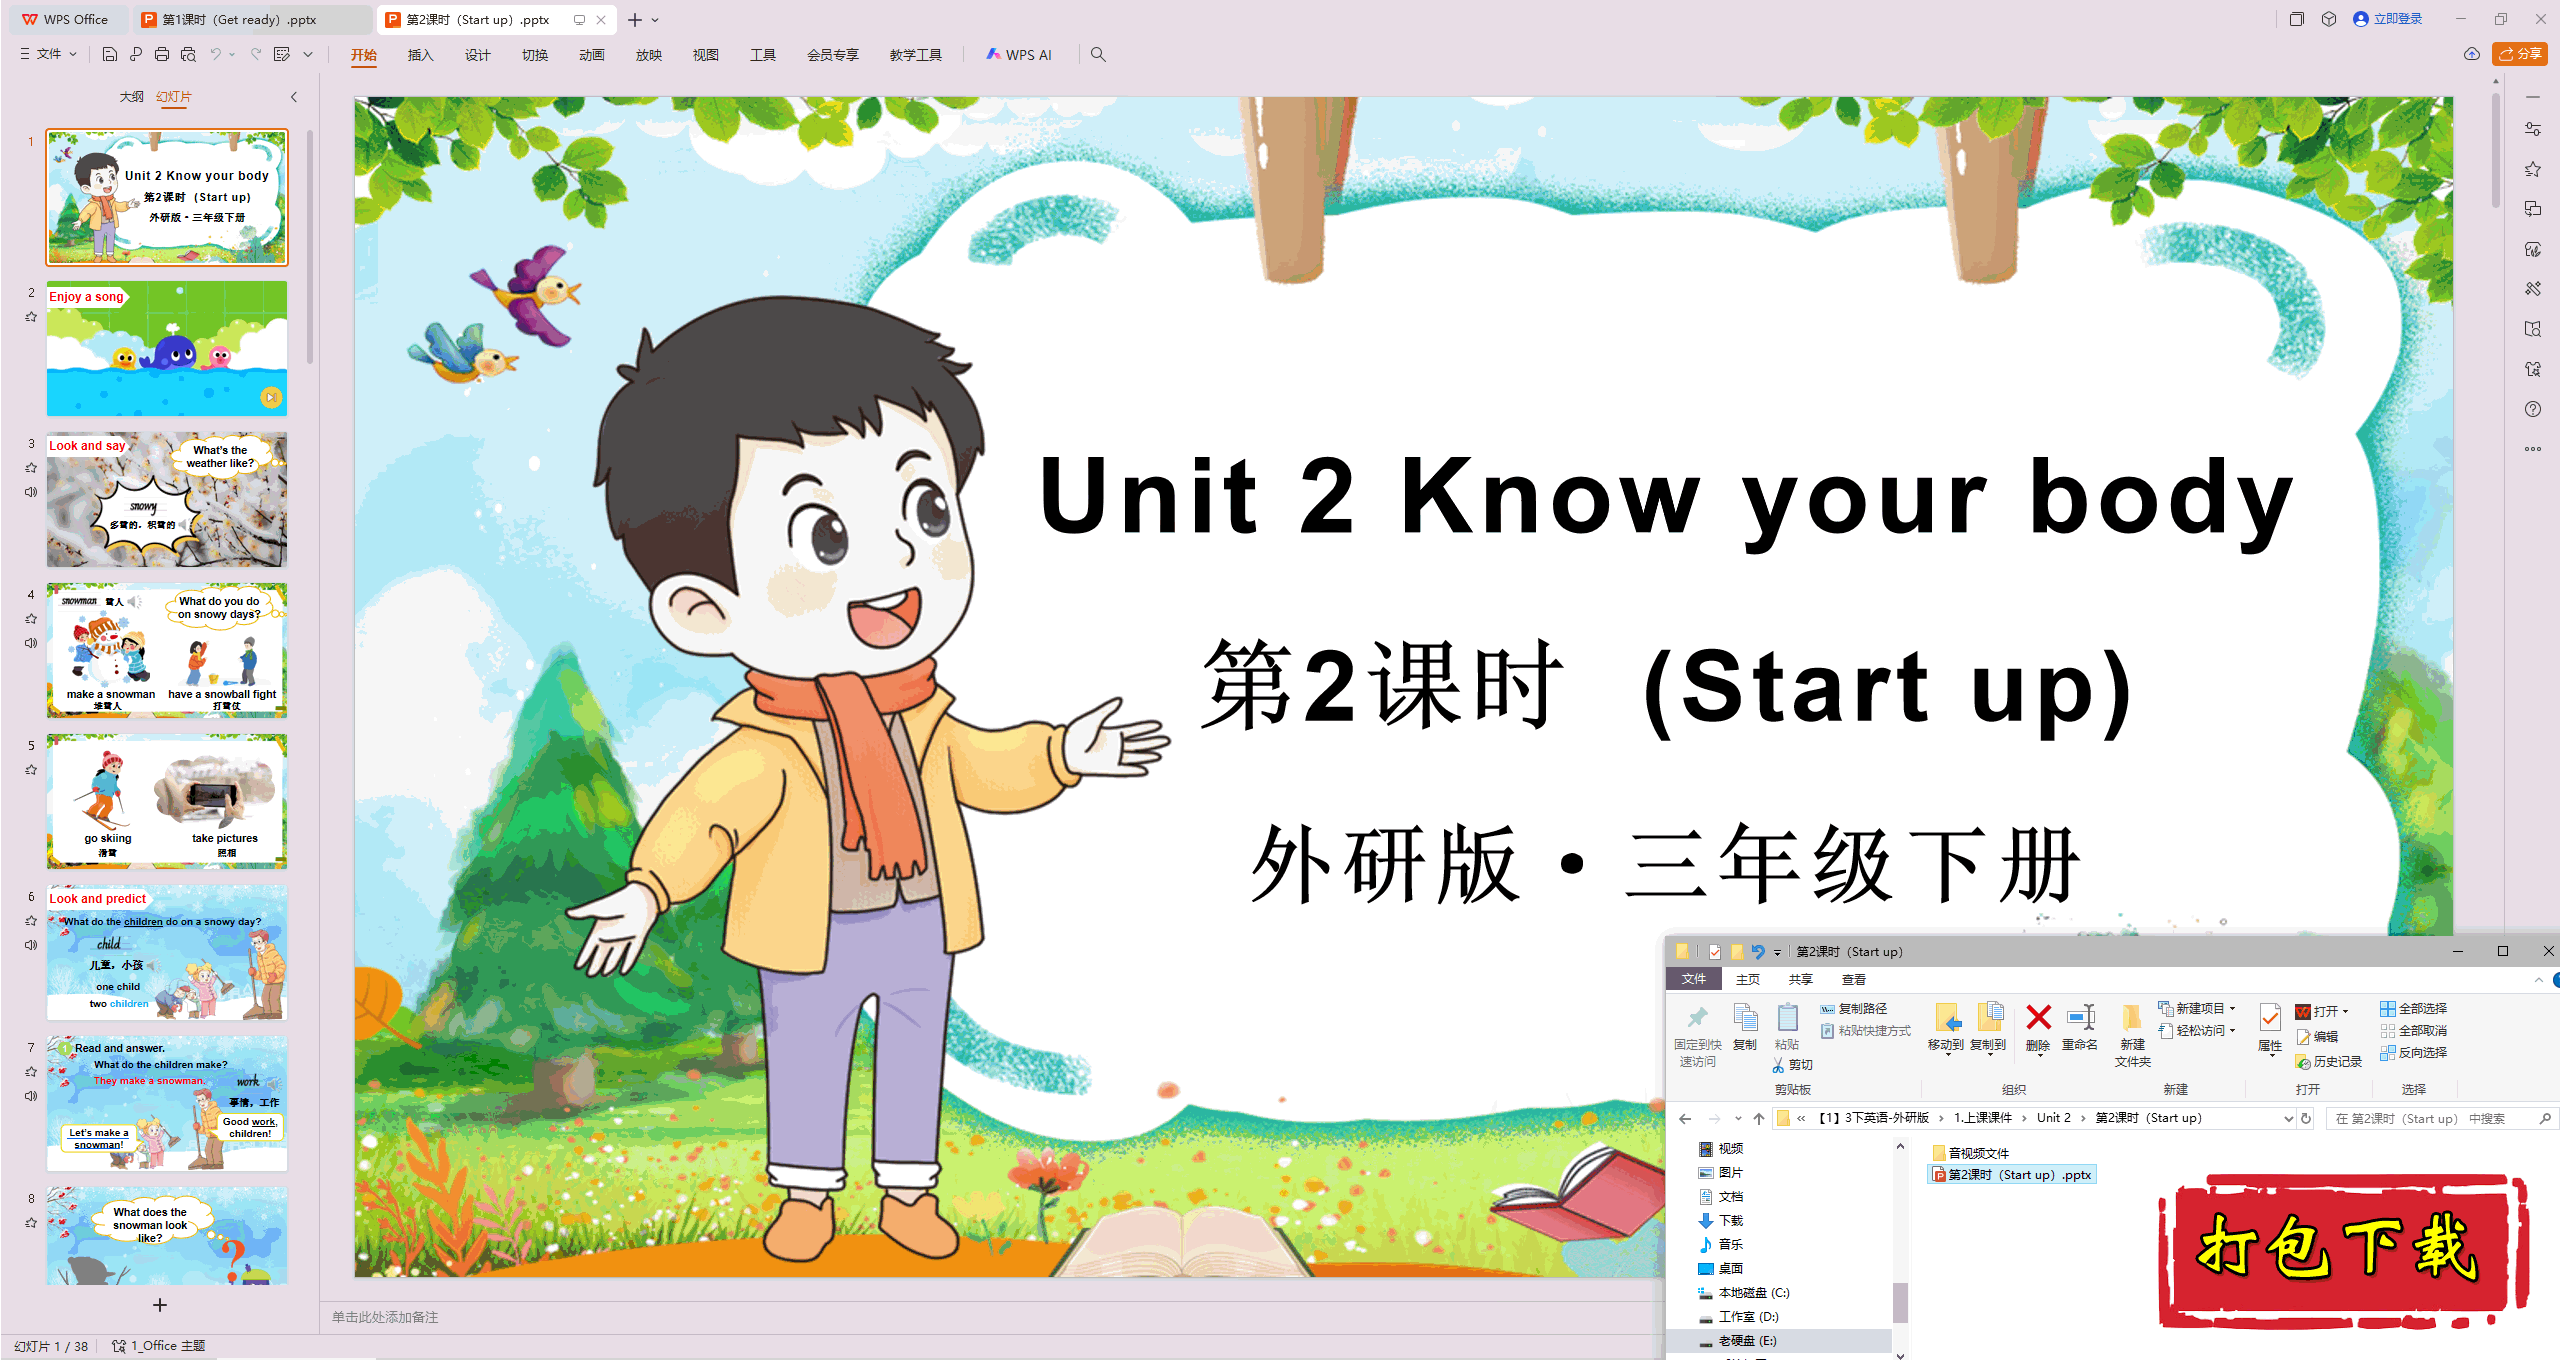Switch to the 动画 ribbon tab
2560x1360 pixels.
592,55
